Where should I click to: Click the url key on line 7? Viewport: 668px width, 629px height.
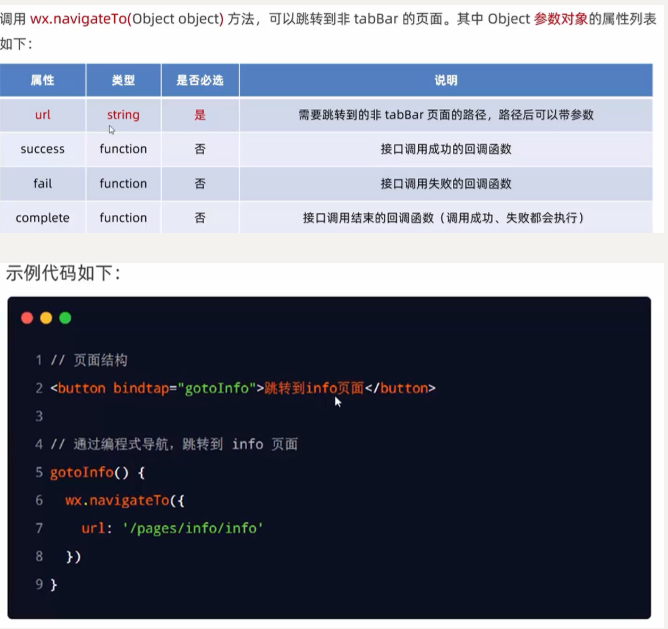pos(93,528)
